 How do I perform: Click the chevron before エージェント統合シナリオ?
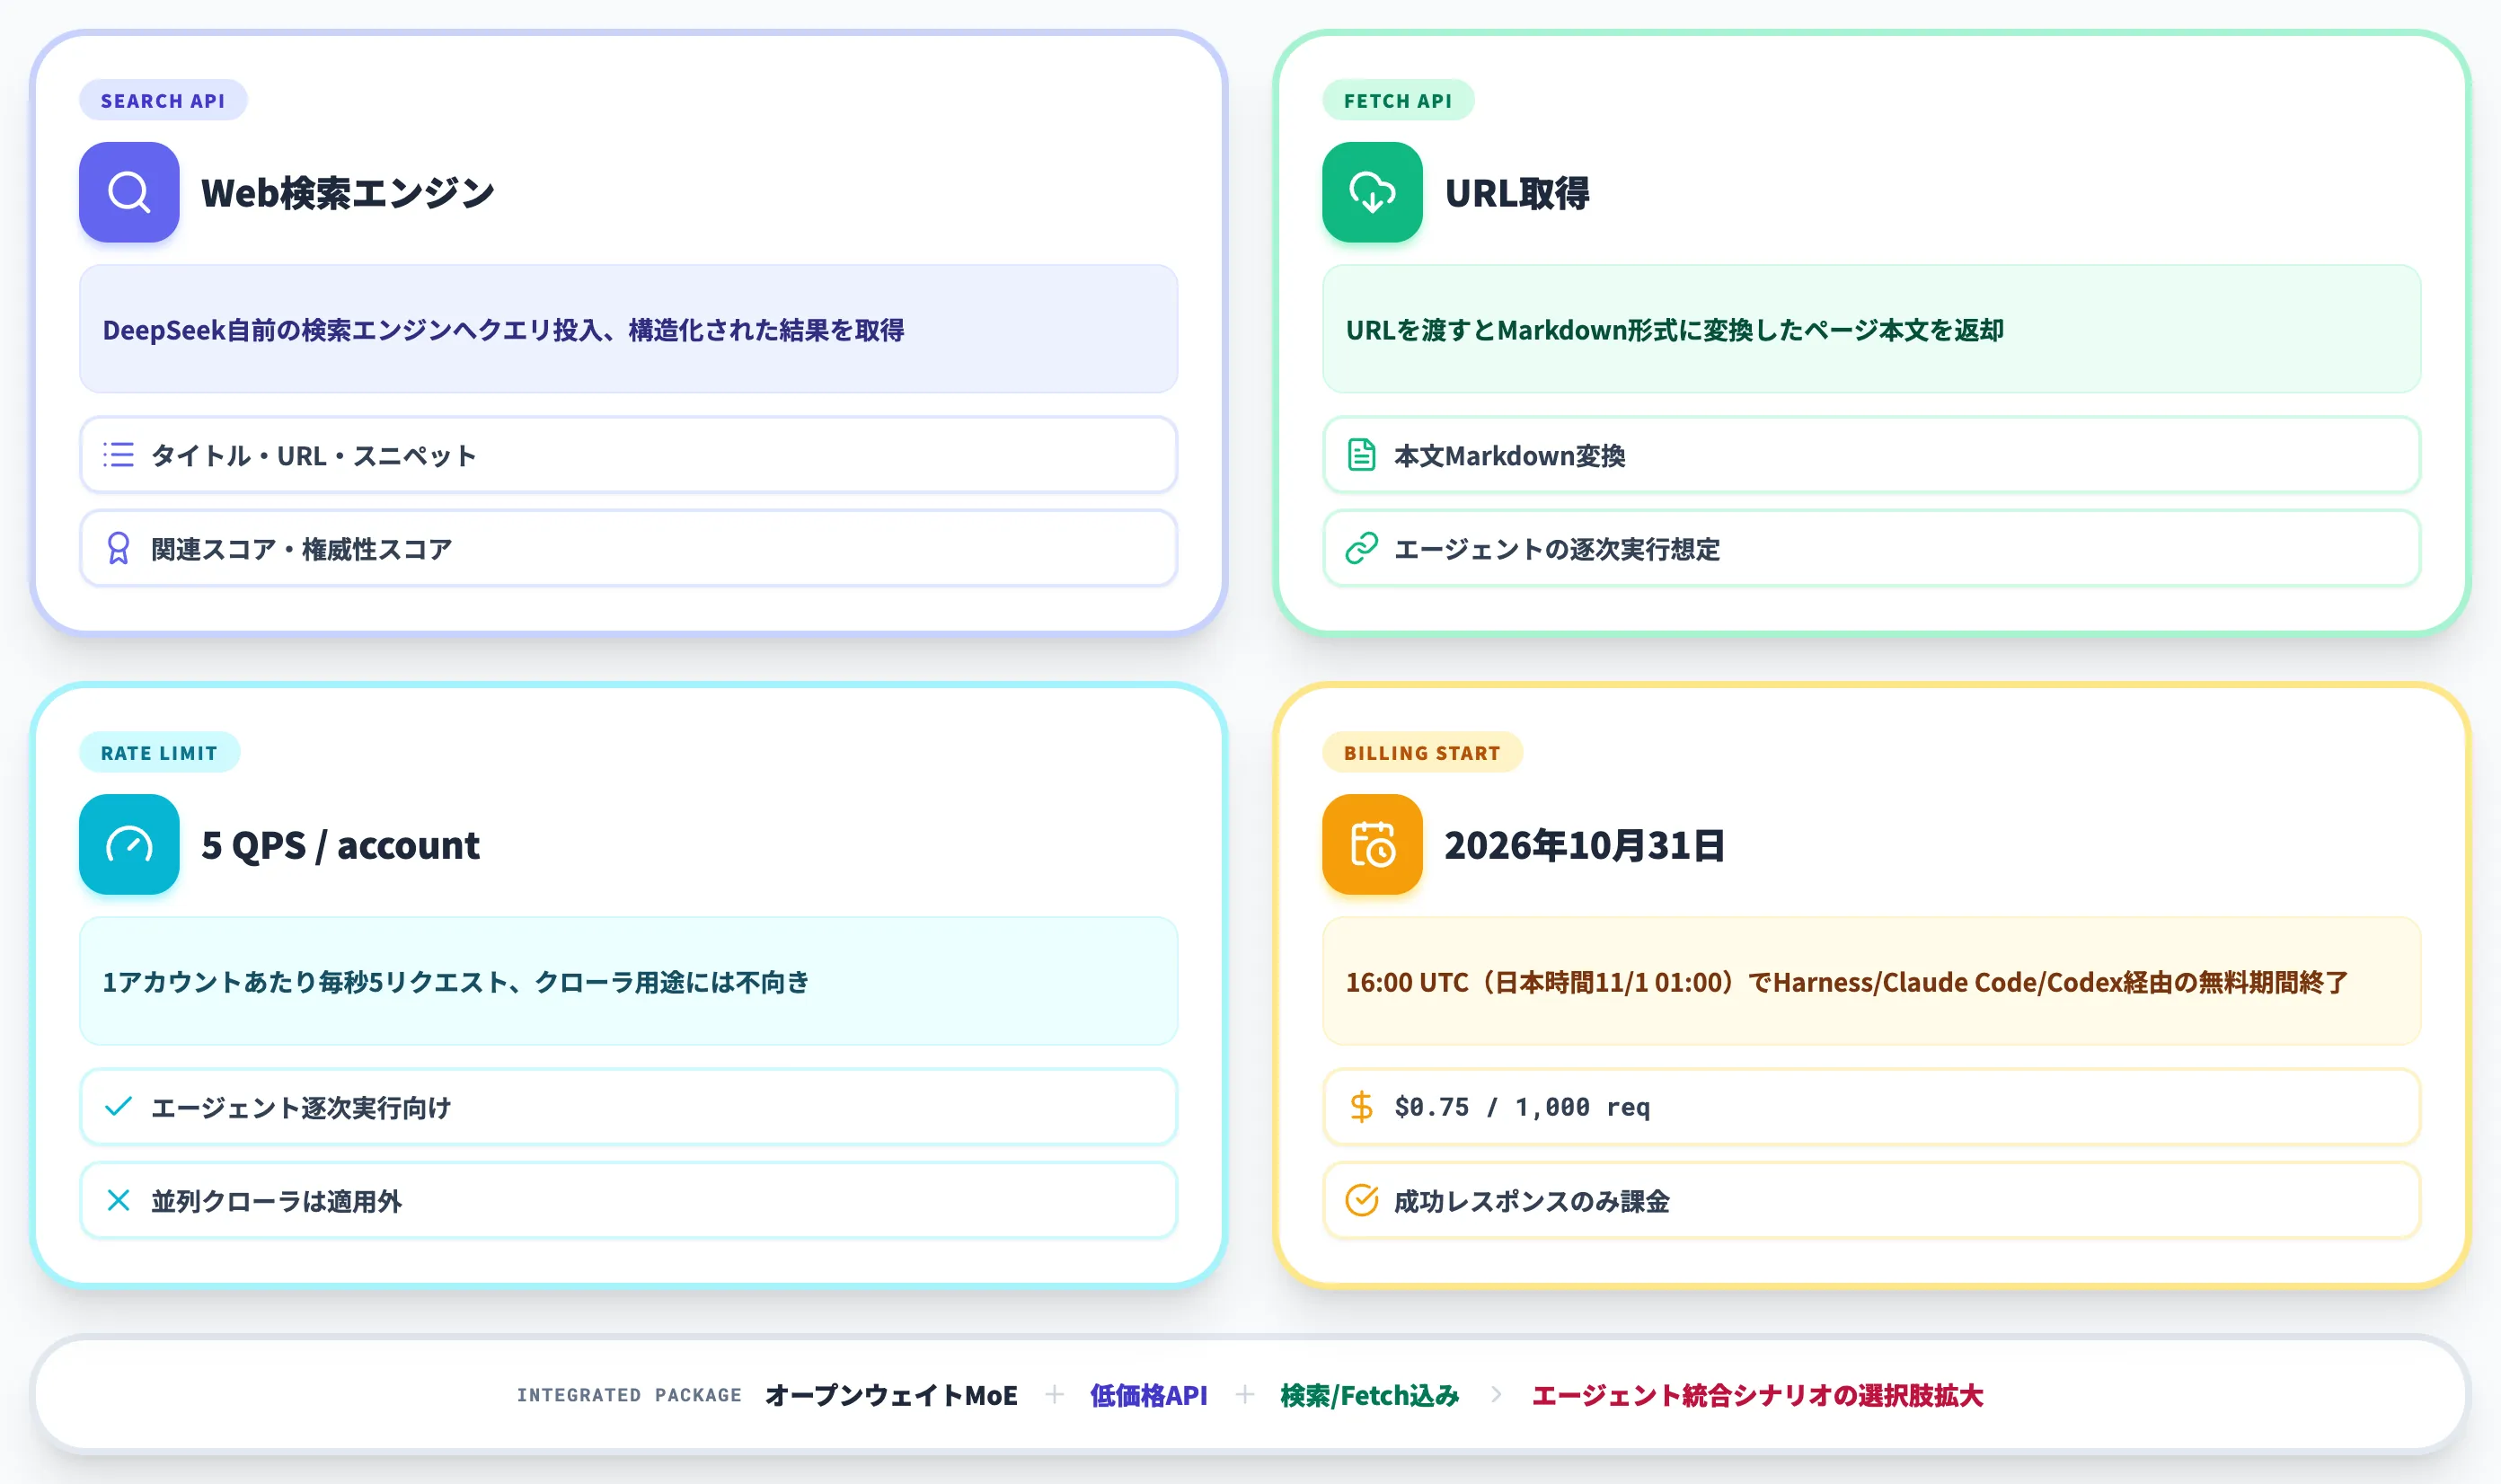[1495, 1394]
